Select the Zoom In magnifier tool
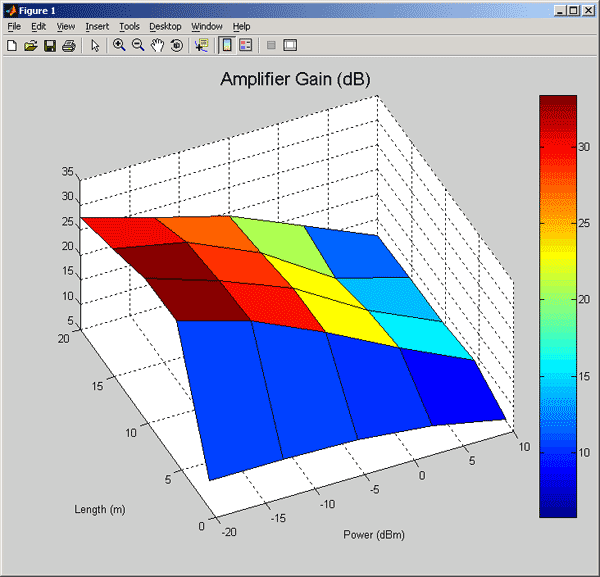 coord(119,46)
